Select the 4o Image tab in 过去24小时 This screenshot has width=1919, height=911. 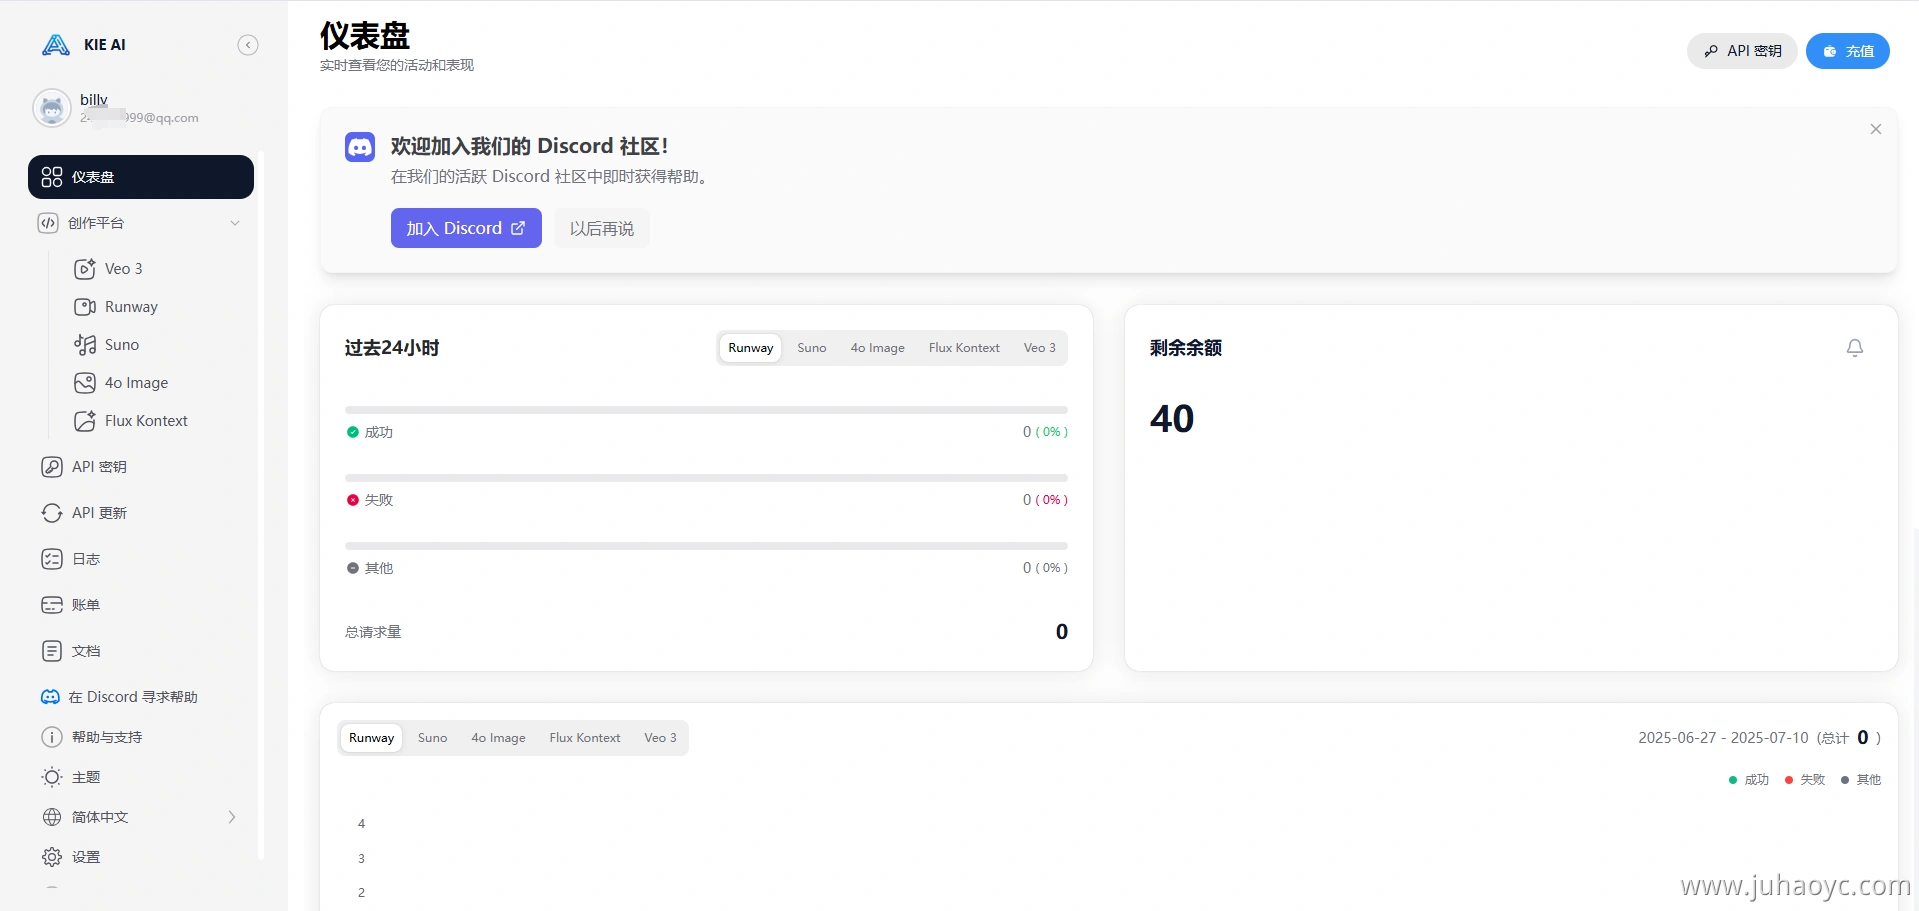pyautogui.click(x=878, y=348)
